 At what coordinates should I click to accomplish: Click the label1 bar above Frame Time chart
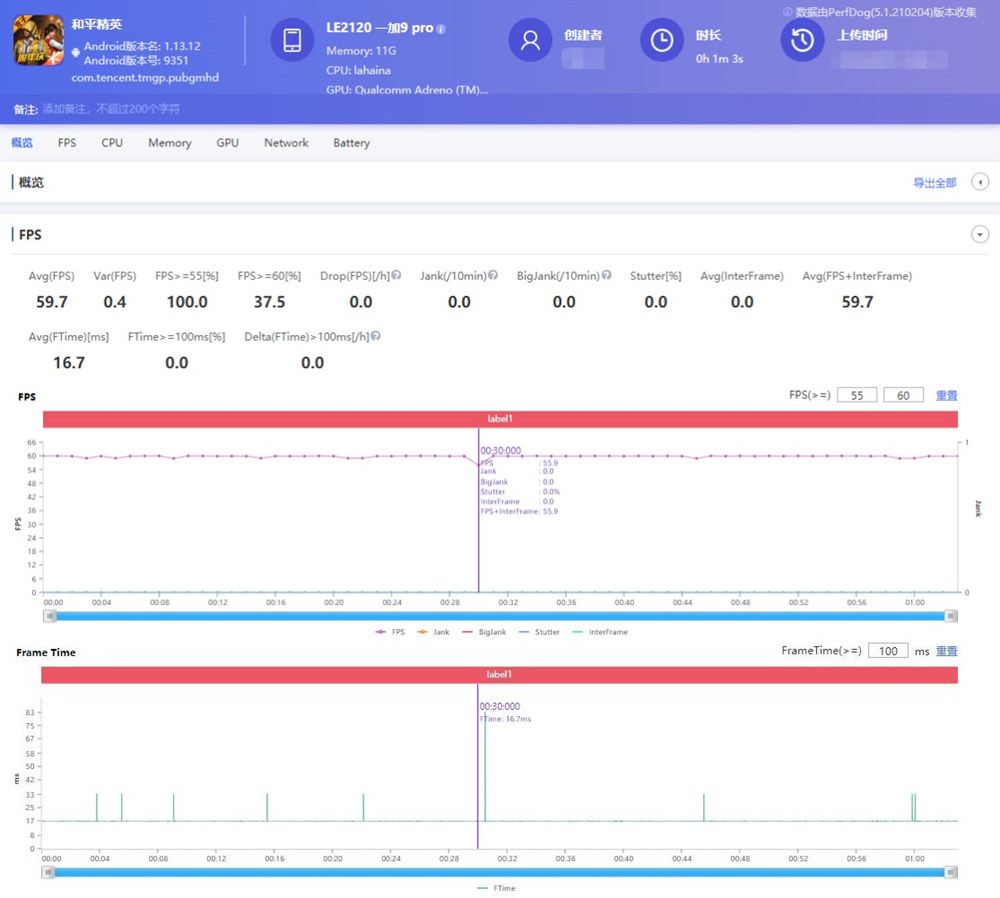499,675
